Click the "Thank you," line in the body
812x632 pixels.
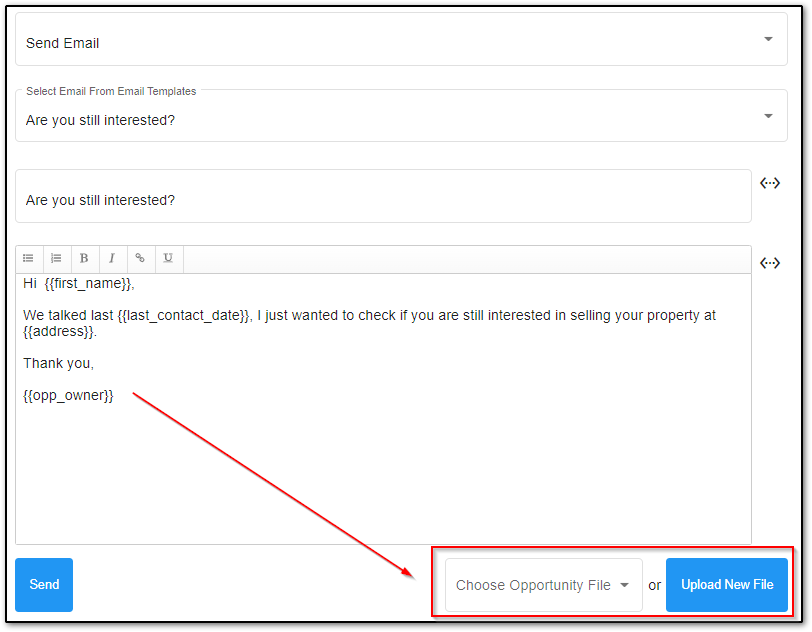click(x=58, y=363)
